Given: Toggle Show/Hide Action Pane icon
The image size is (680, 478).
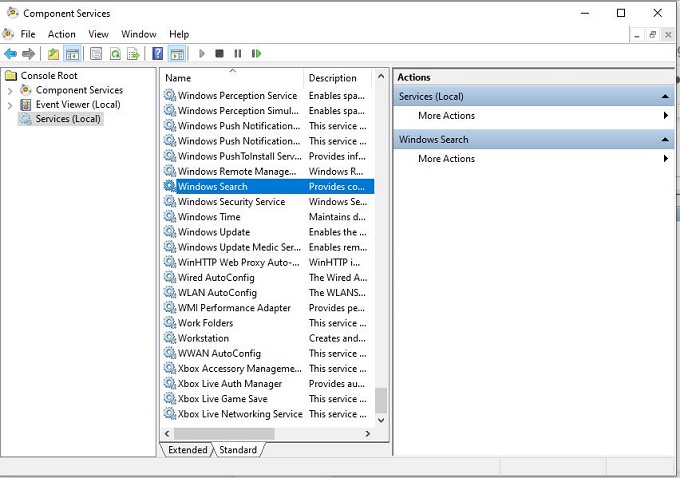Looking at the screenshot, I should coord(177,54).
